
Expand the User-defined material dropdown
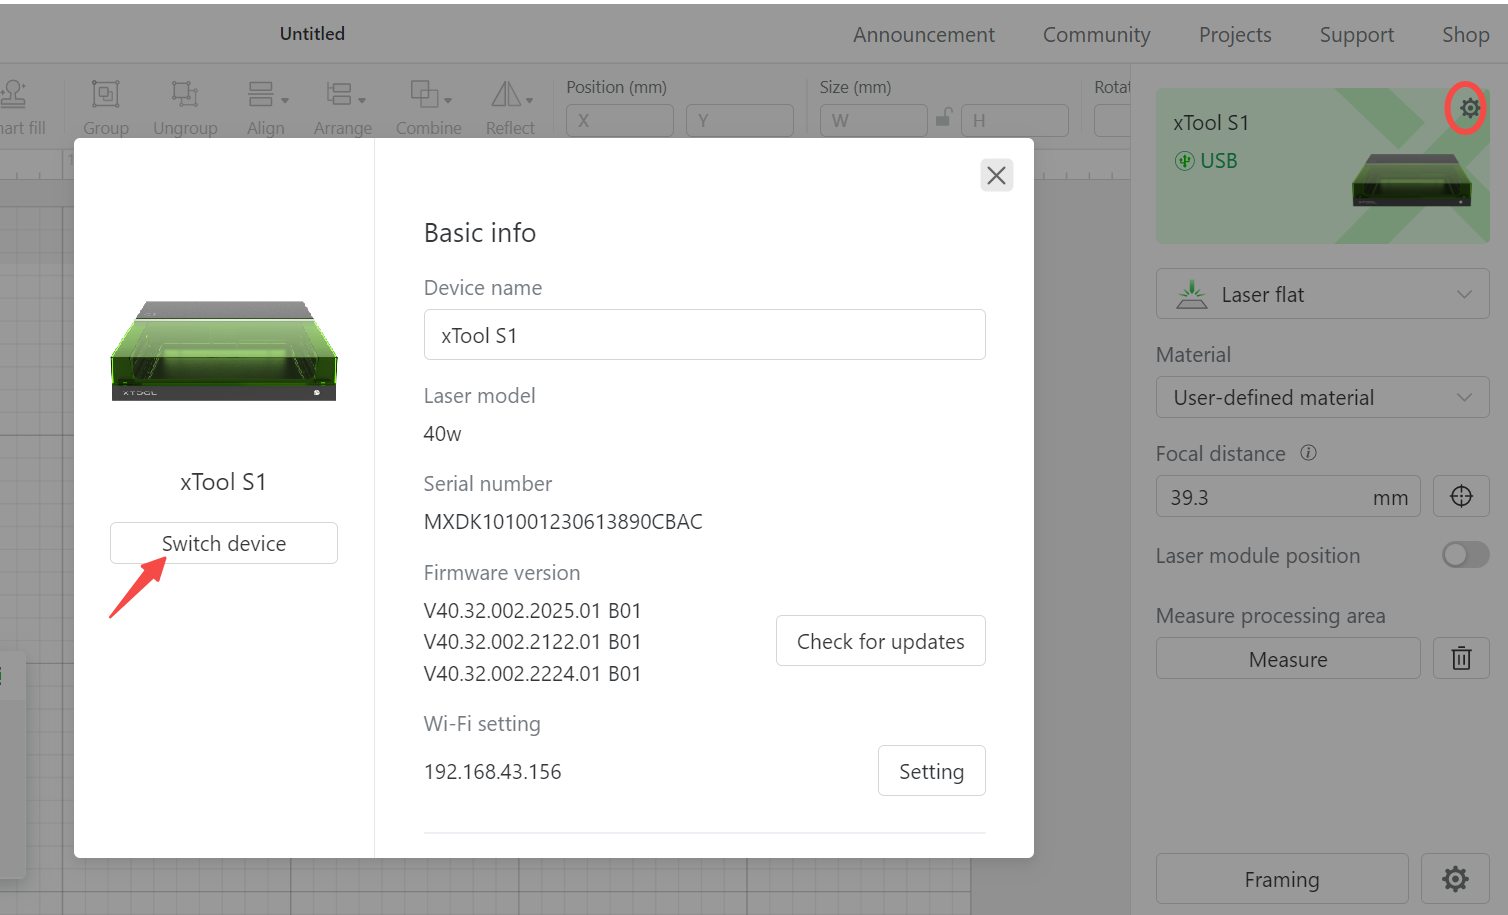(1322, 397)
